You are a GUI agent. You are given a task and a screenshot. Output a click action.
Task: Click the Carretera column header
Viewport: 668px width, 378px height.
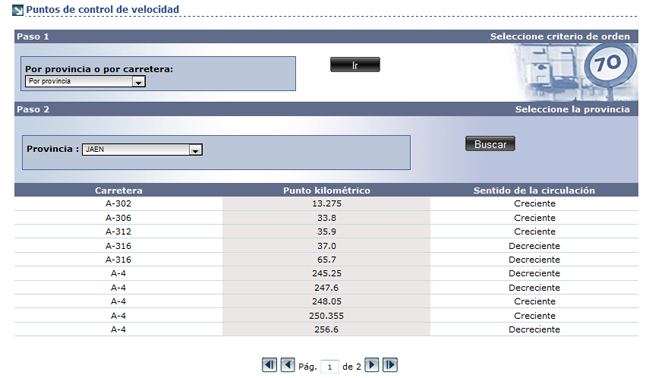click(x=118, y=190)
